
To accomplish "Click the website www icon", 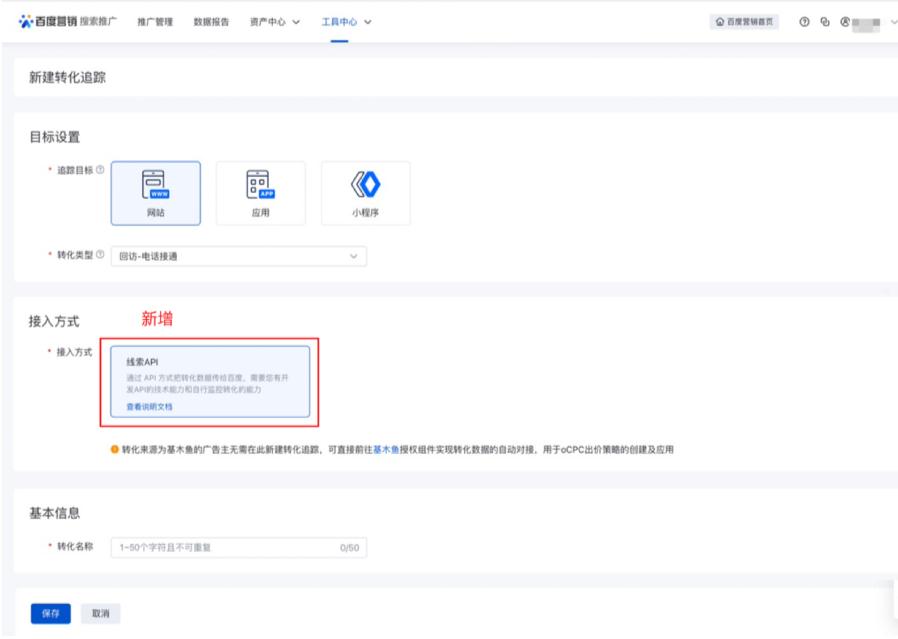I will pos(155,184).
